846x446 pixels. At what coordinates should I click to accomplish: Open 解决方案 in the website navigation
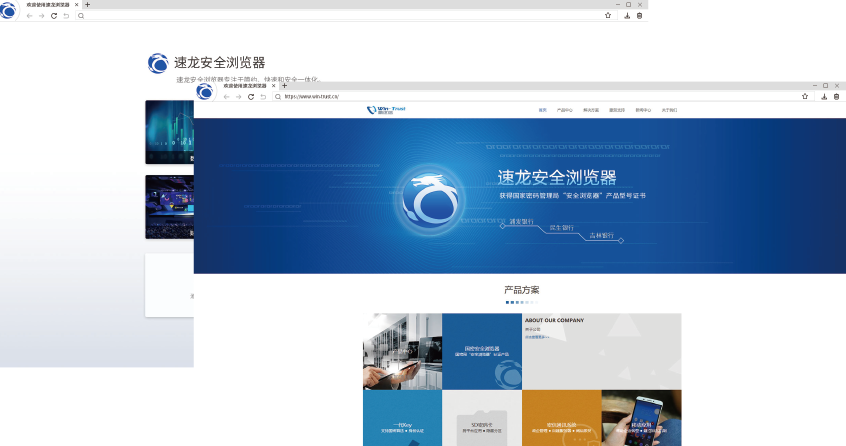(591, 110)
